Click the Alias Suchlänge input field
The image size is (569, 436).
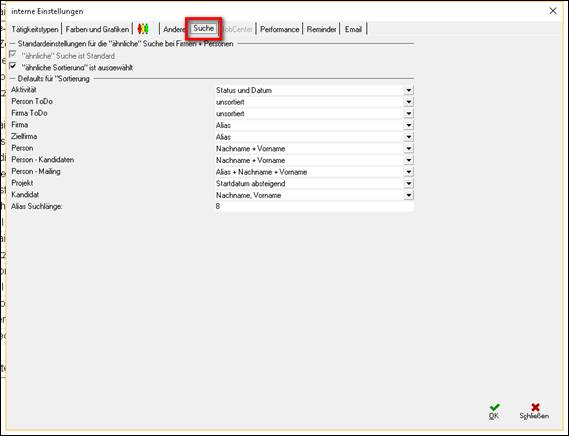[x=314, y=207]
